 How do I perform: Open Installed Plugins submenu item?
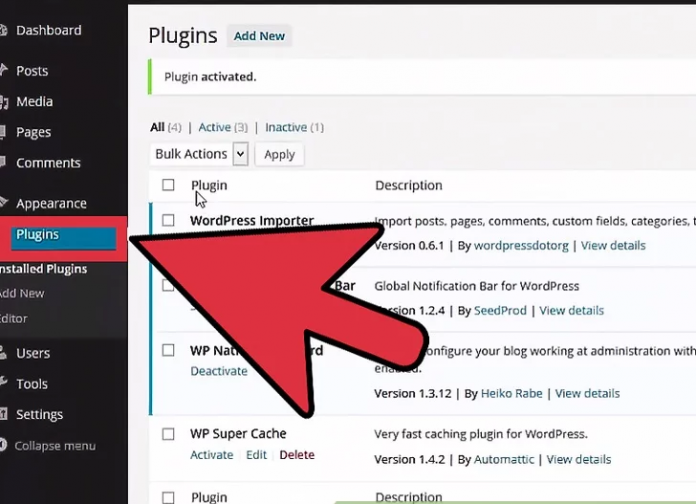coord(44,269)
